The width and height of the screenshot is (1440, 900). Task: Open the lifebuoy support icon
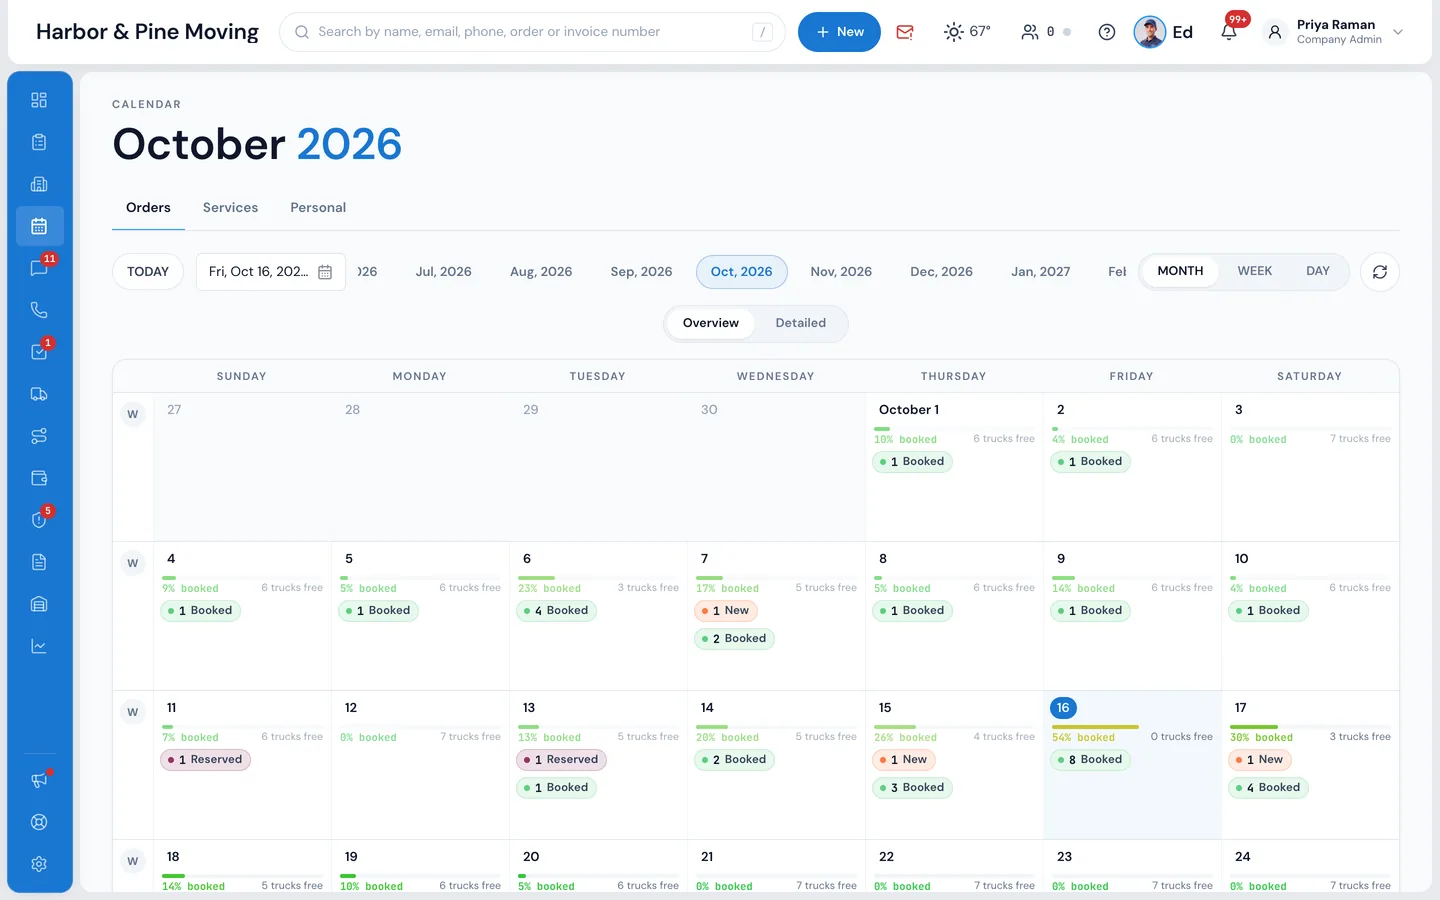tap(39, 822)
